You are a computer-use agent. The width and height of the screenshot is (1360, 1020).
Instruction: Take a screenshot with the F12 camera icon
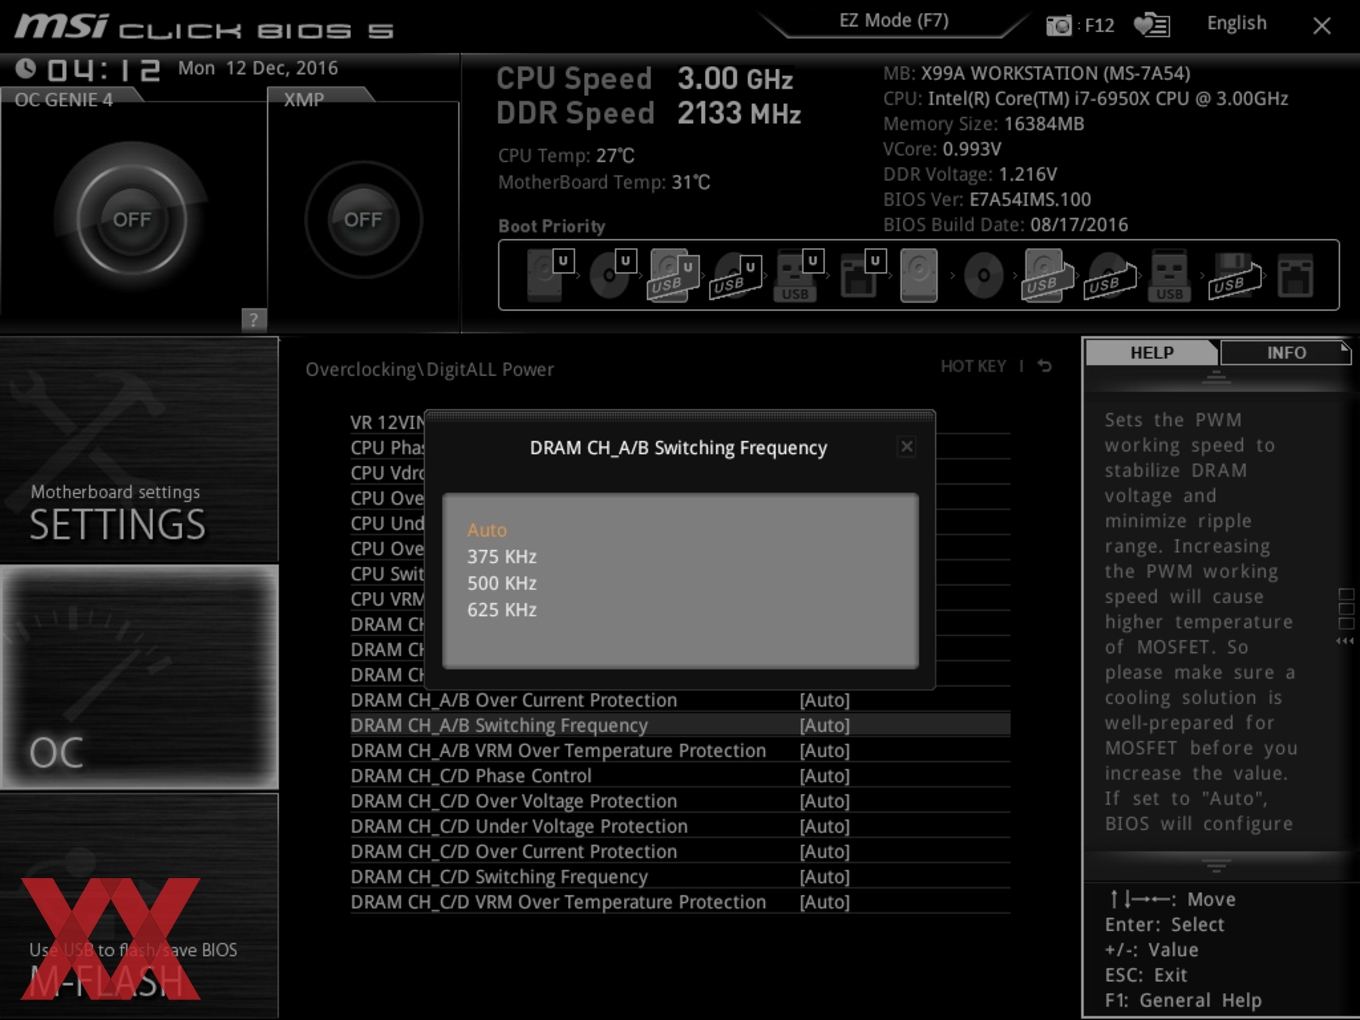click(1059, 25)
